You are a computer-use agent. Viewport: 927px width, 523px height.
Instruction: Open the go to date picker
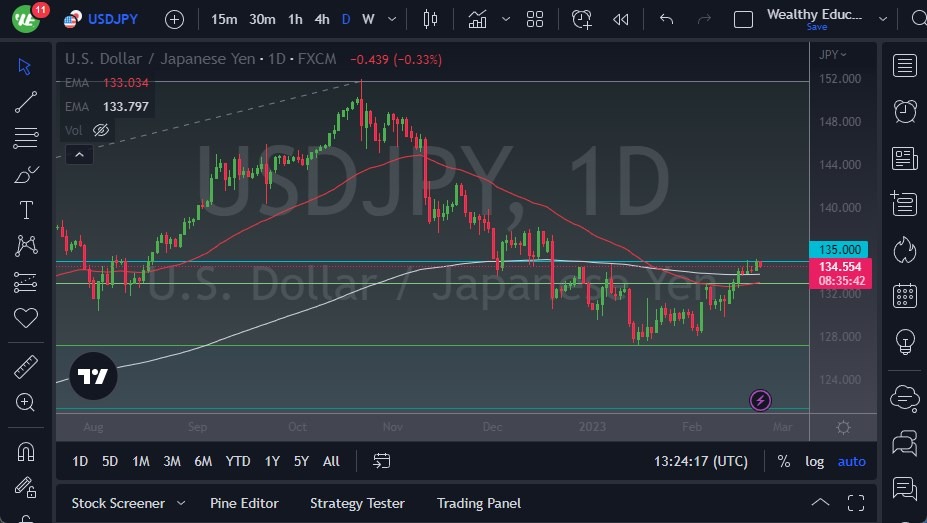(382, 461)
